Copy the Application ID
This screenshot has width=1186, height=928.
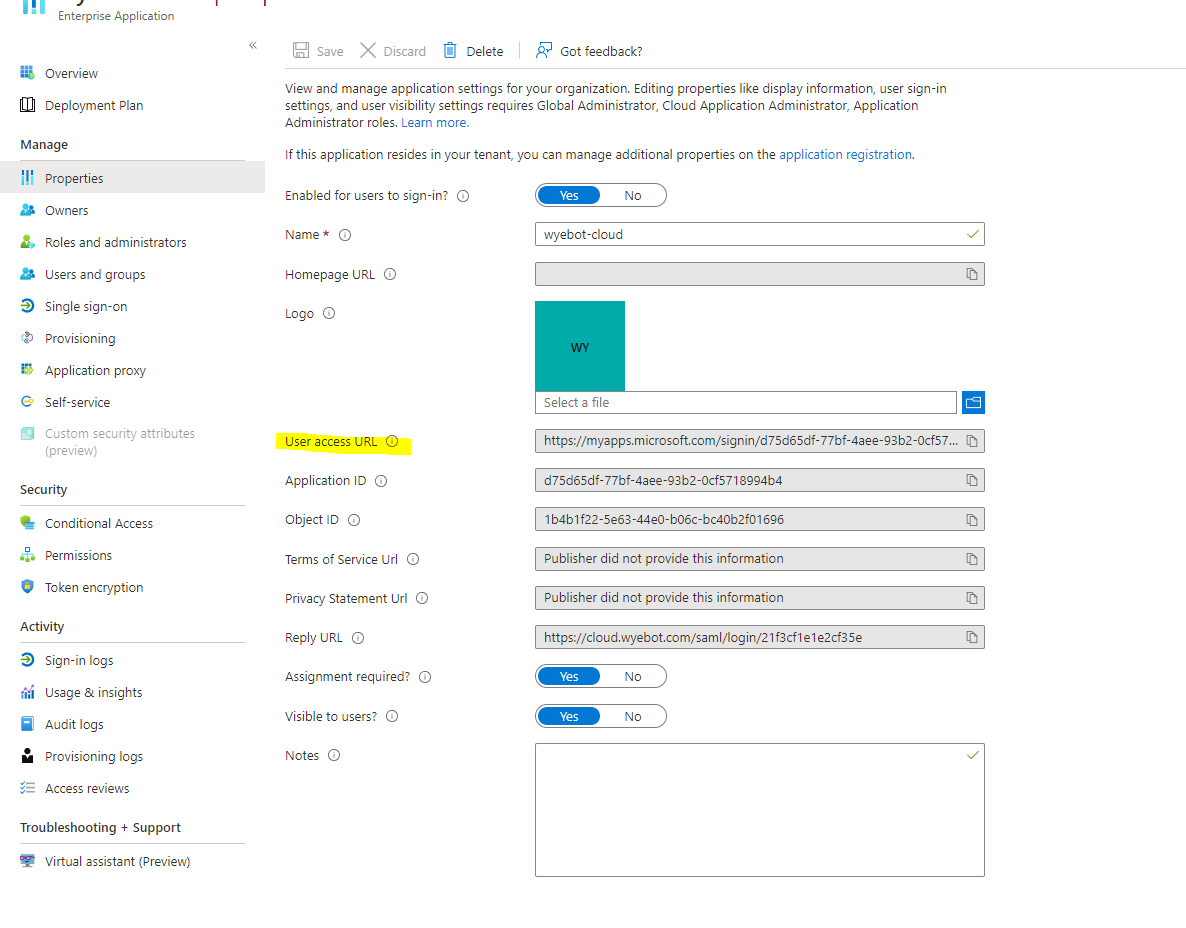click(x=972, y=480)
